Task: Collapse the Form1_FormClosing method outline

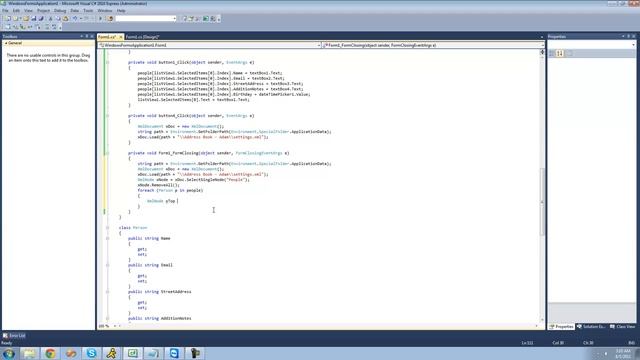Action: pyautogui.click(x=107, y=153)
